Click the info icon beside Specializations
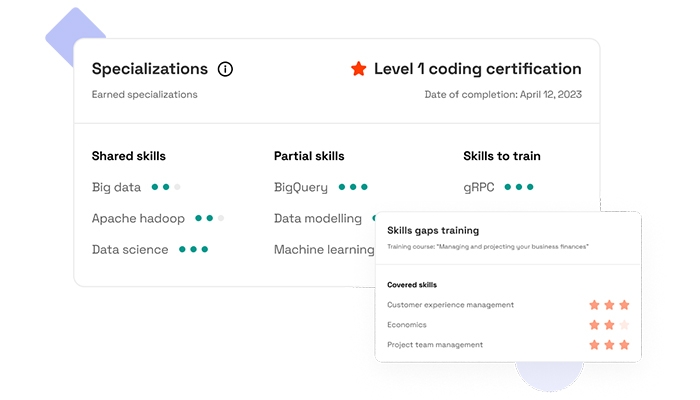Screen dimensions: 700x400 click(225, 69)
